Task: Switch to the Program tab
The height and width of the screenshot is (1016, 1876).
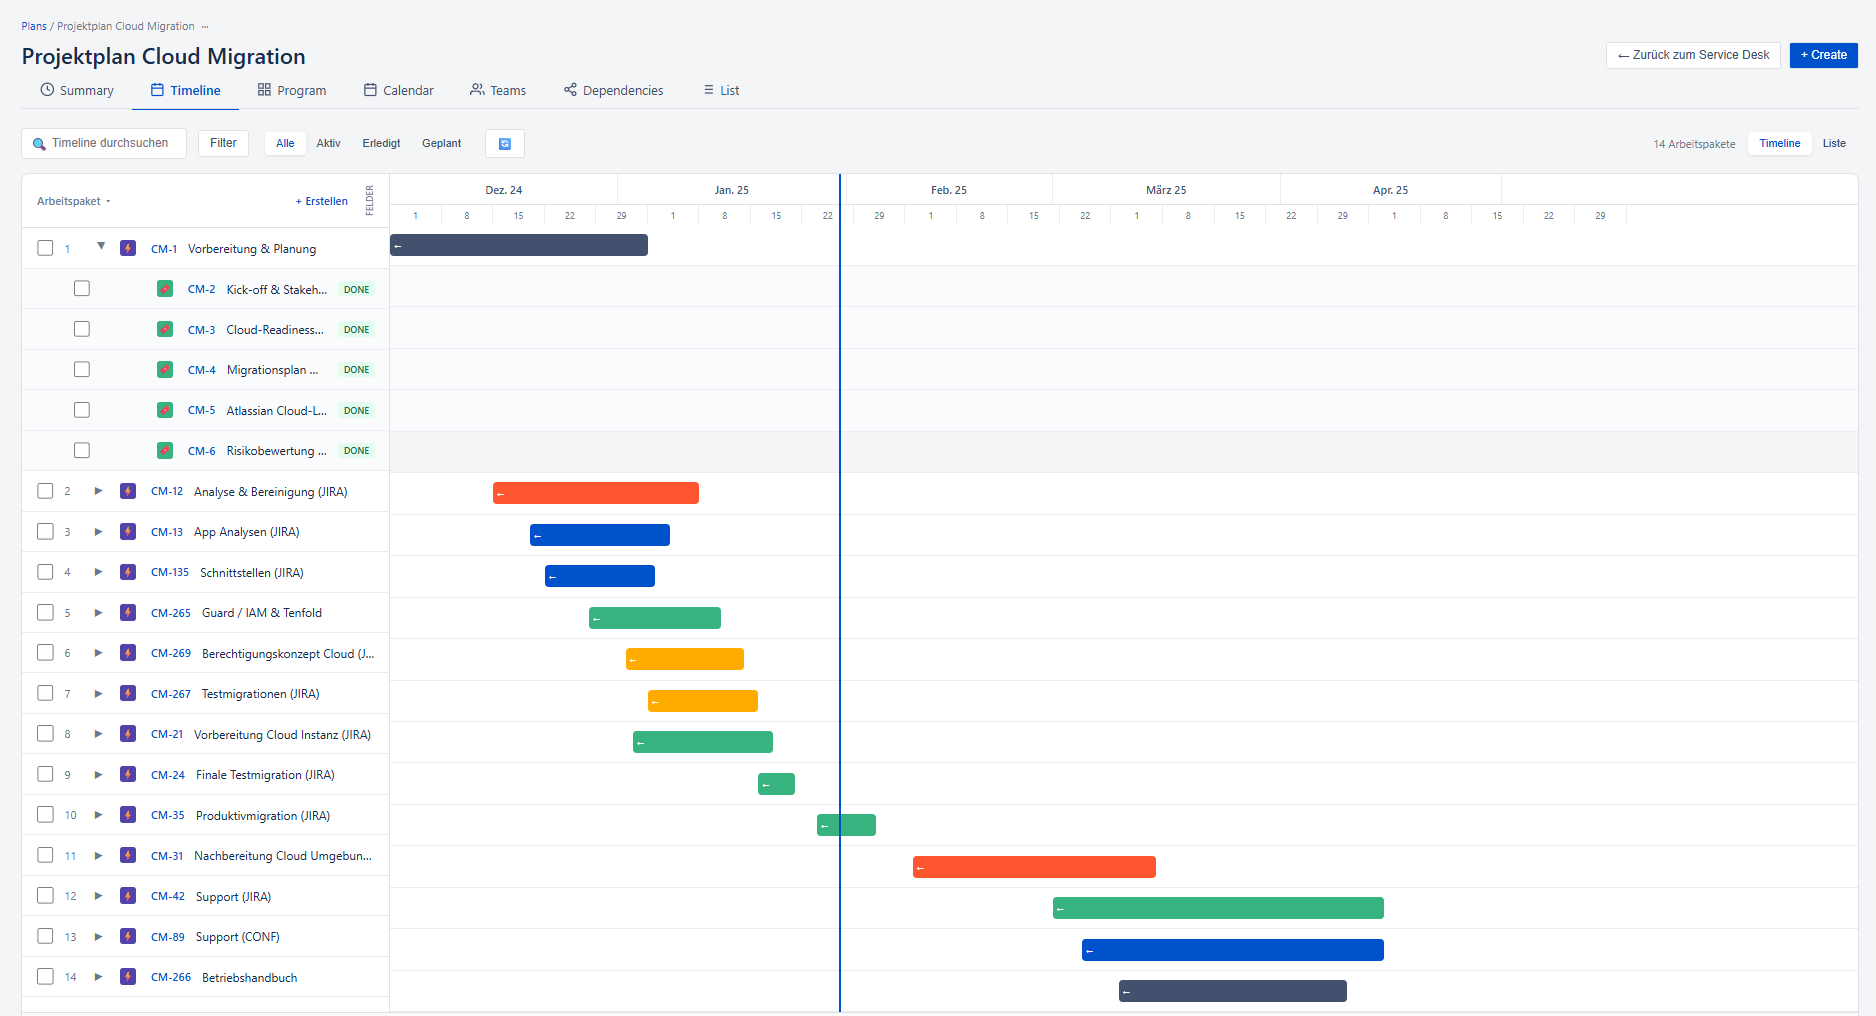Action: tap(292, 90)
